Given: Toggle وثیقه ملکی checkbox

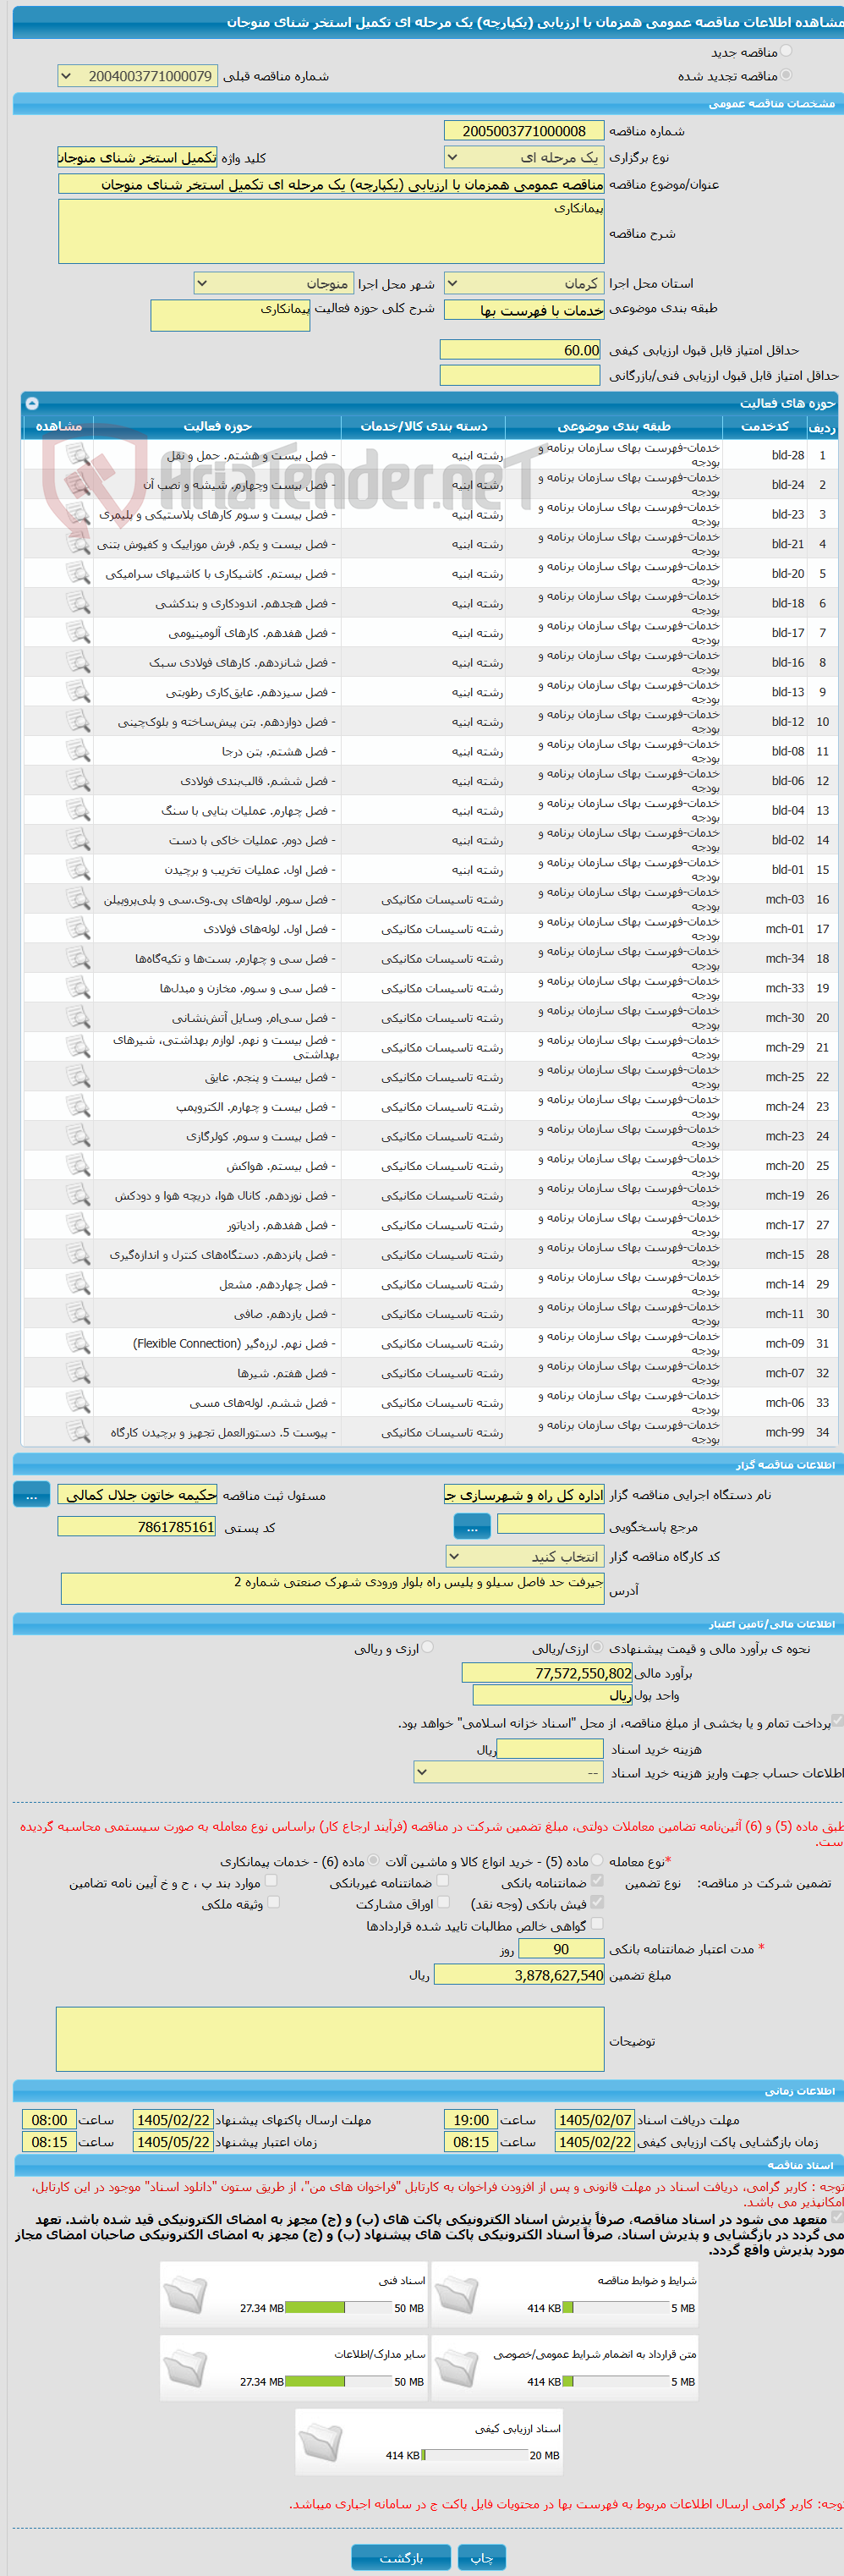Looking at the screenshot, I should pos(273,1903).
